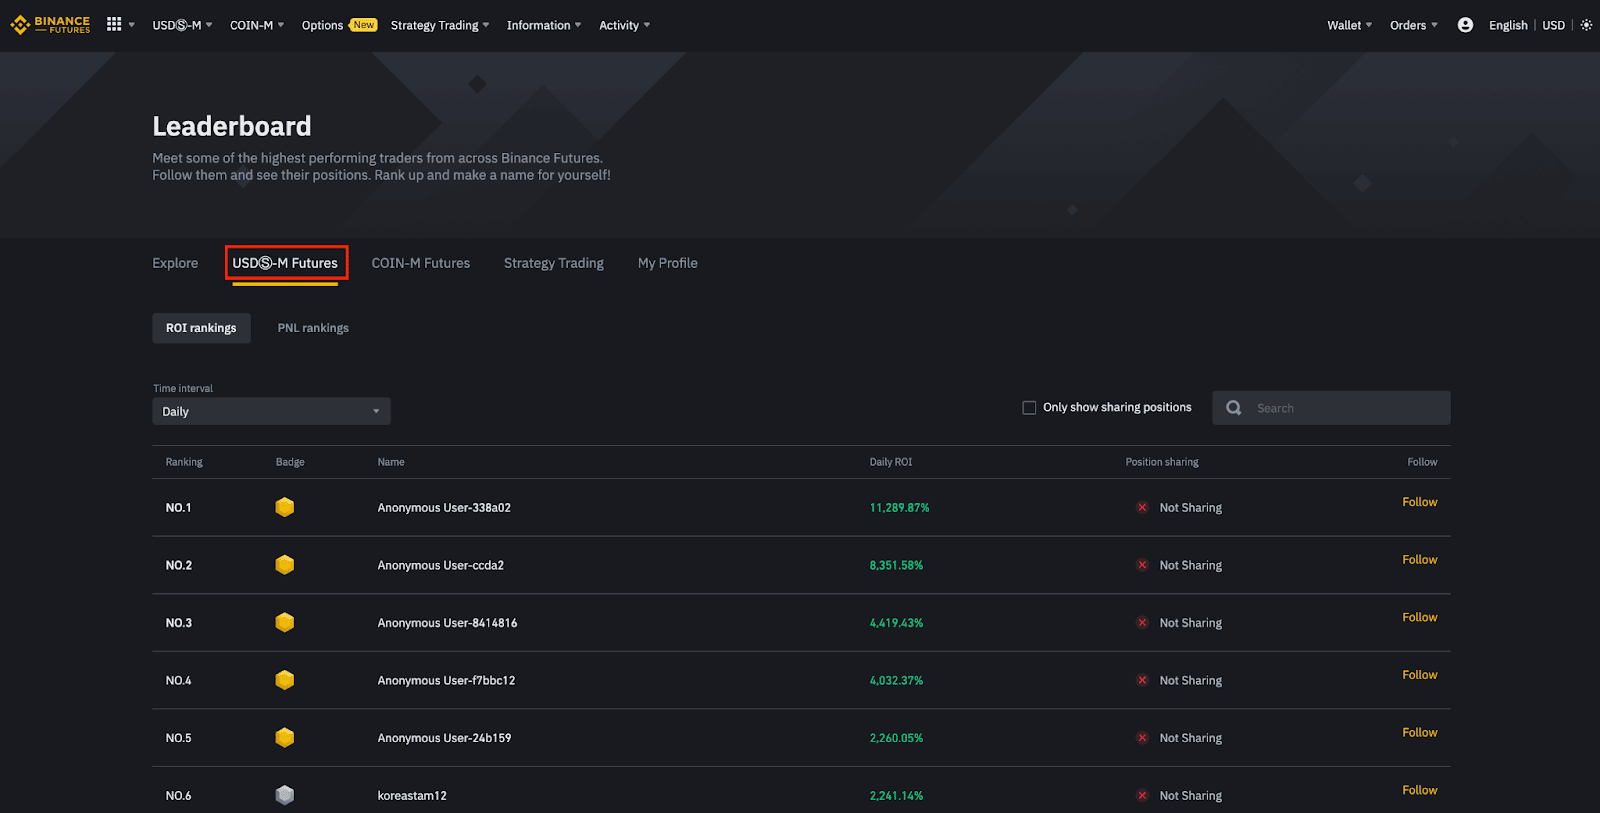This screenshot has height=813, width=1600.
Task: Click the New badge beside Options
Action: pos(363,25)
